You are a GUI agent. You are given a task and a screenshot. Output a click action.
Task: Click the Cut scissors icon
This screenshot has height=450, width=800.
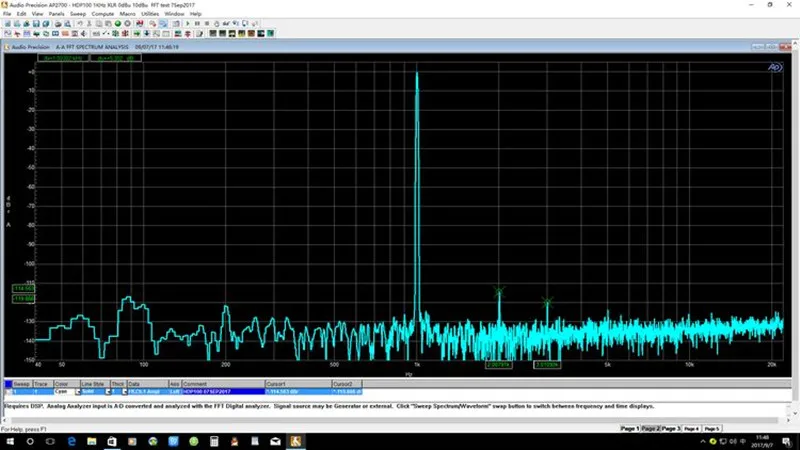89,23
